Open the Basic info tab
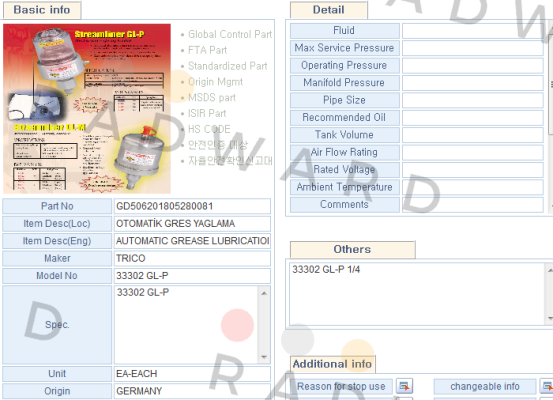The height and width of the screenshot is (400, 553). (42, 10)
